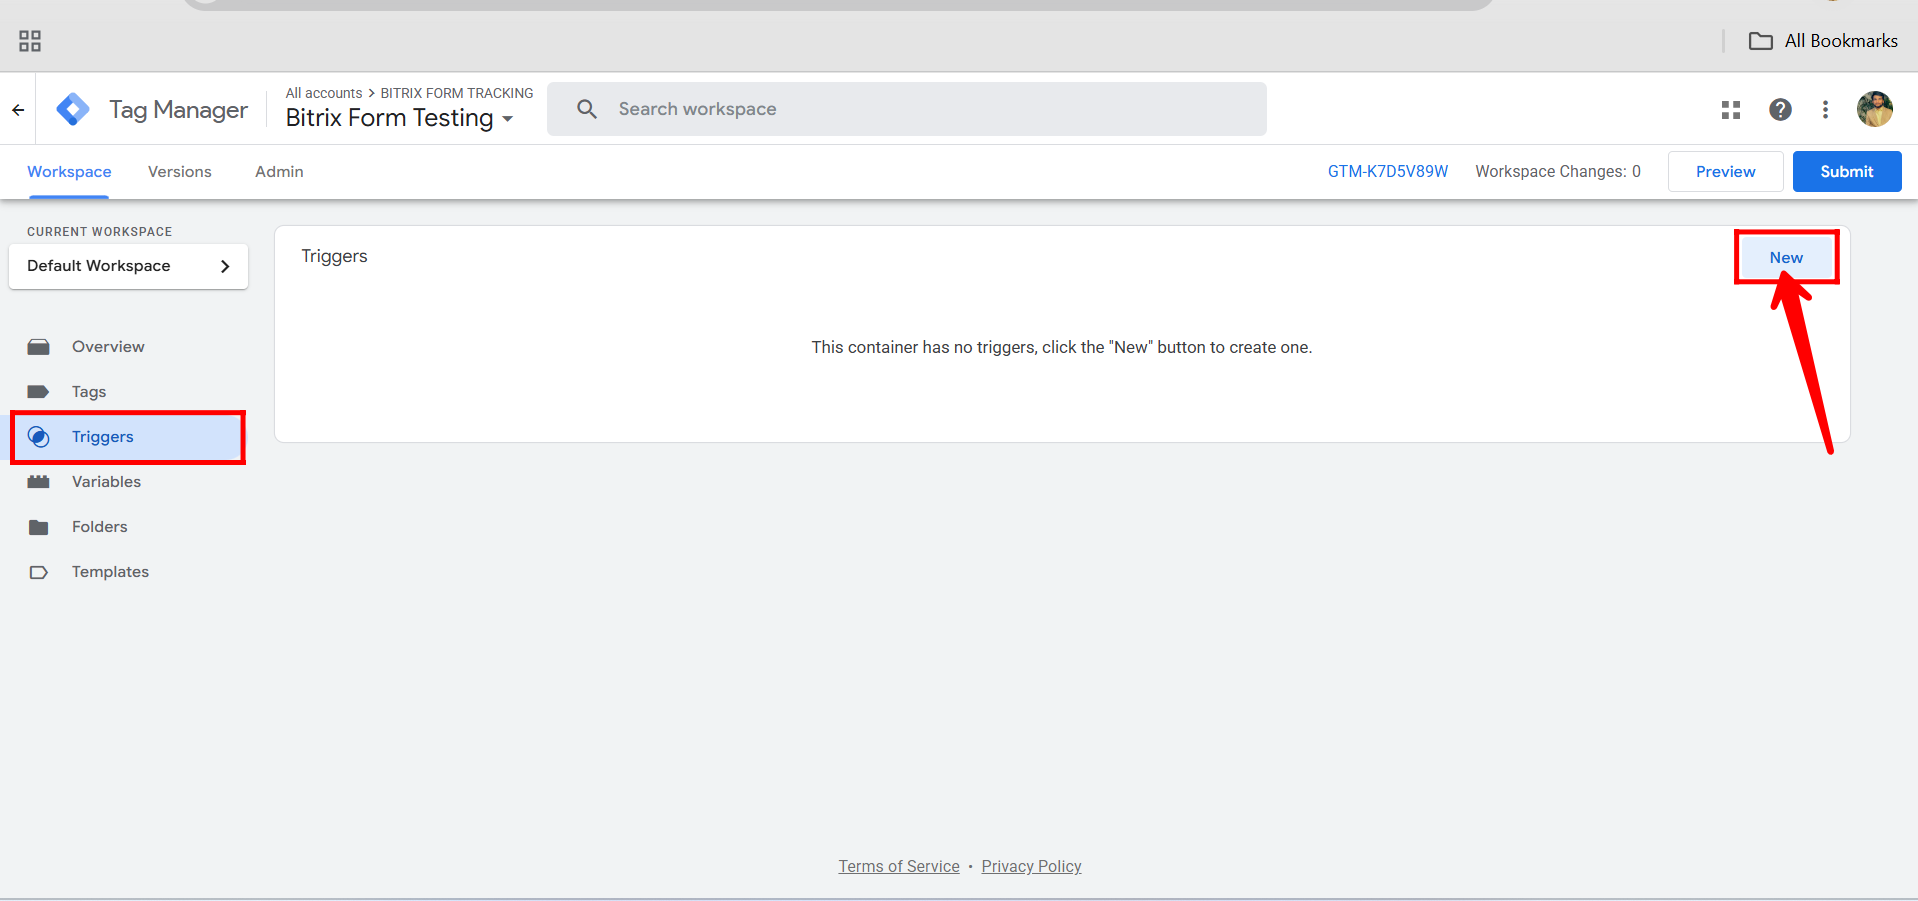Click the Variables block icon
Screen dimensions: 1918x901
point(39,482)
